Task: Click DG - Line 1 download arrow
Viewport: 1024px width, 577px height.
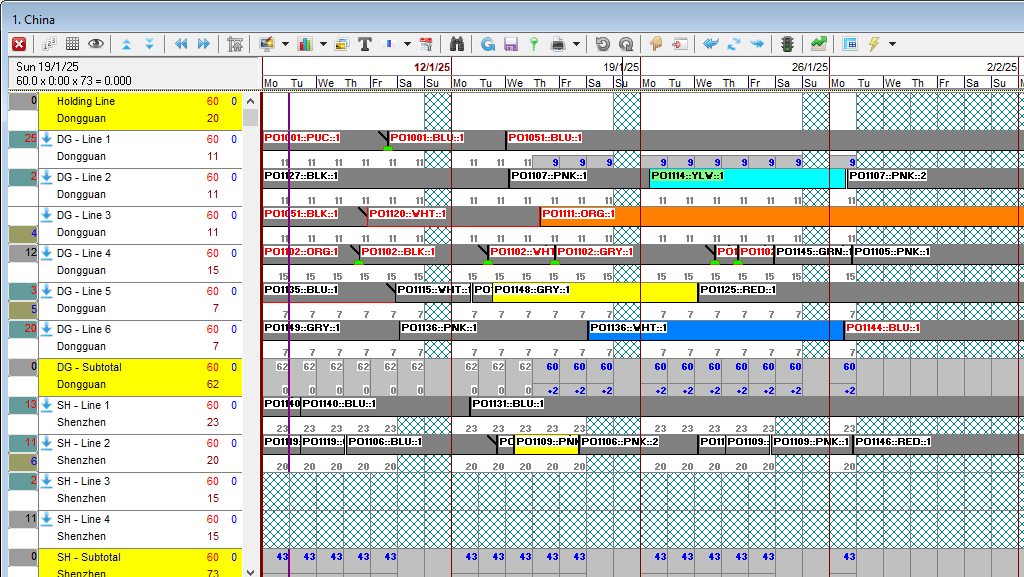Action: (46, 139)
